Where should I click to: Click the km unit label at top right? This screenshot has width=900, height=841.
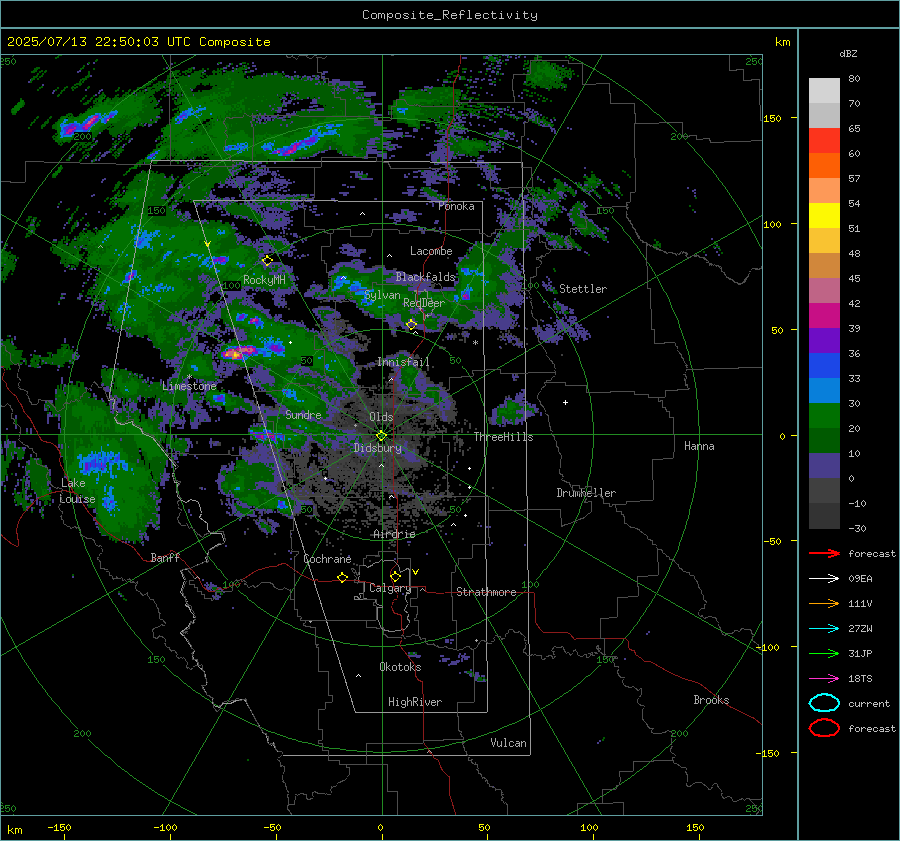[782, 42]
